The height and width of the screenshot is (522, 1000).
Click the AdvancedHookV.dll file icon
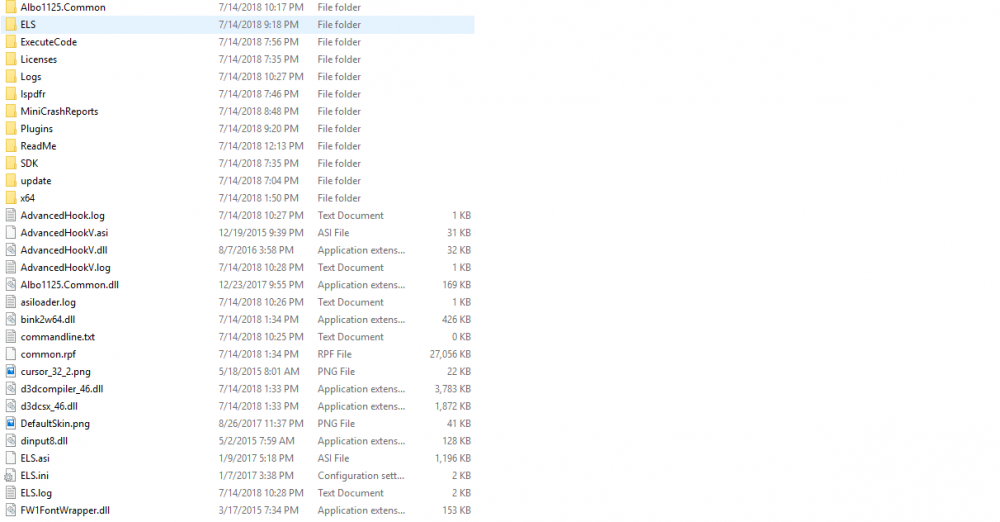[10, 250]
